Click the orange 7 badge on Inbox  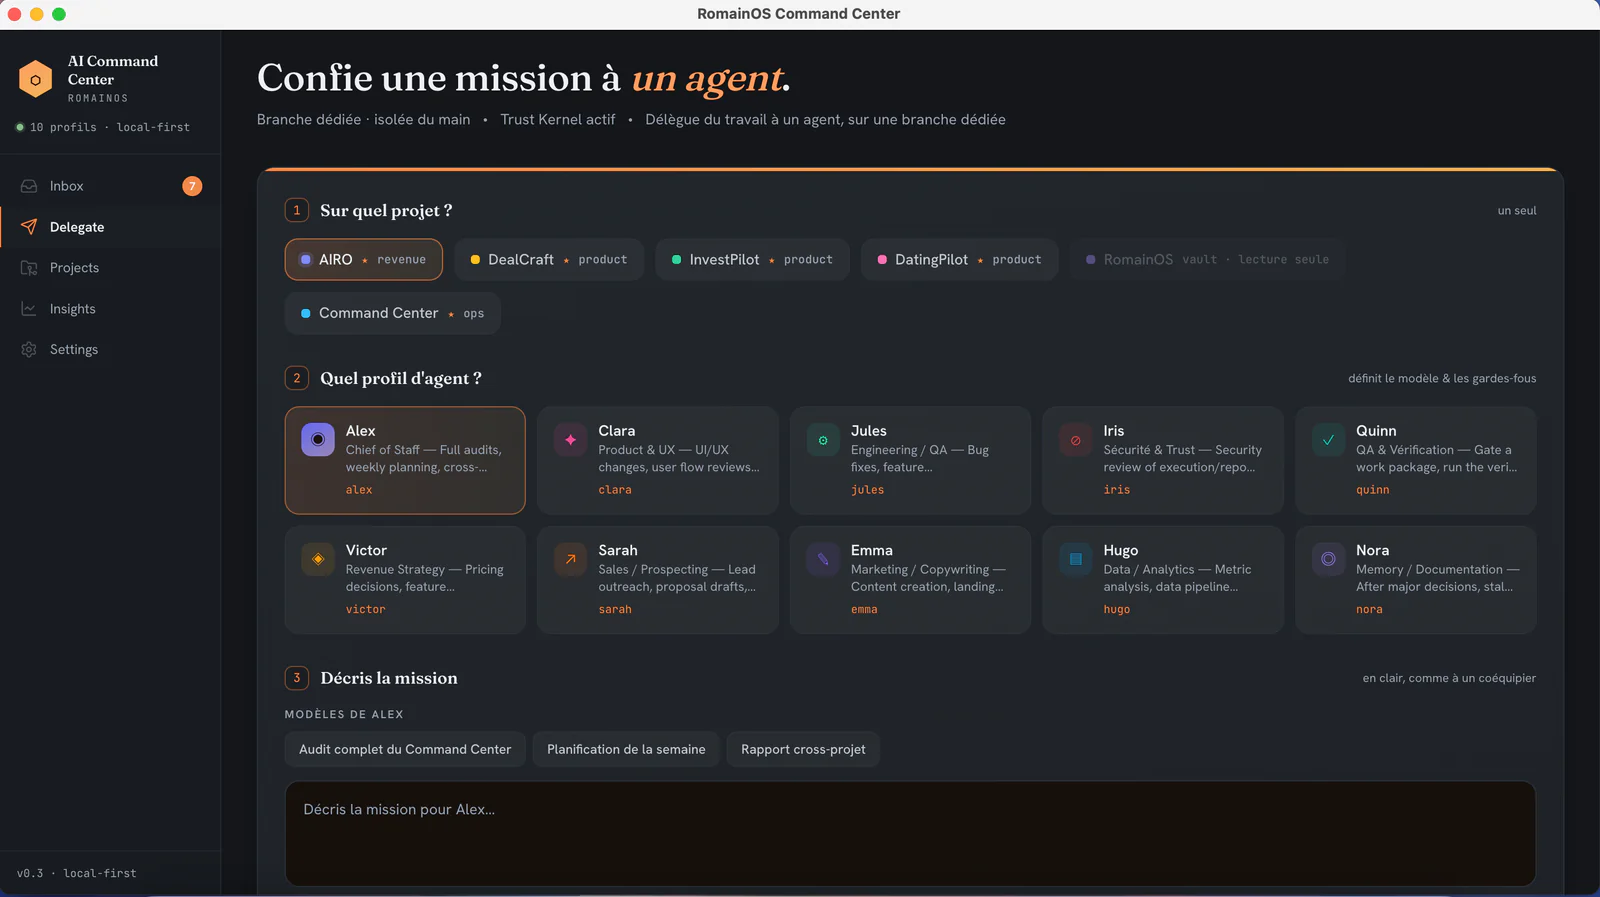pyautogui.click(x=192, y=186)
